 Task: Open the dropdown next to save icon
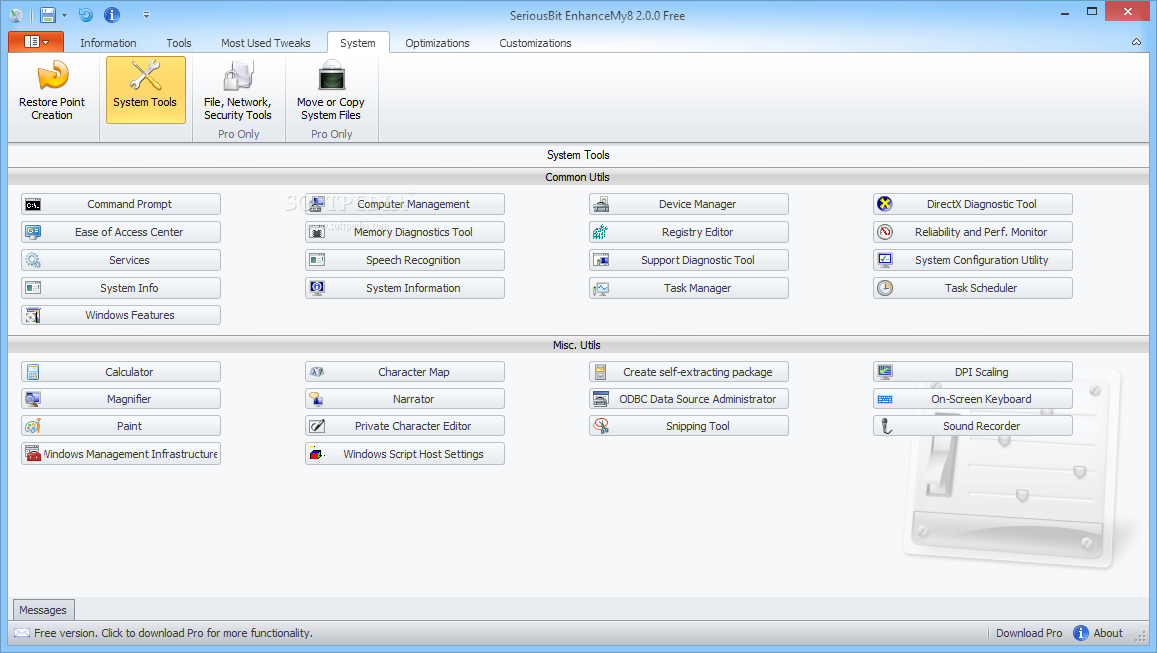[64, 15]
